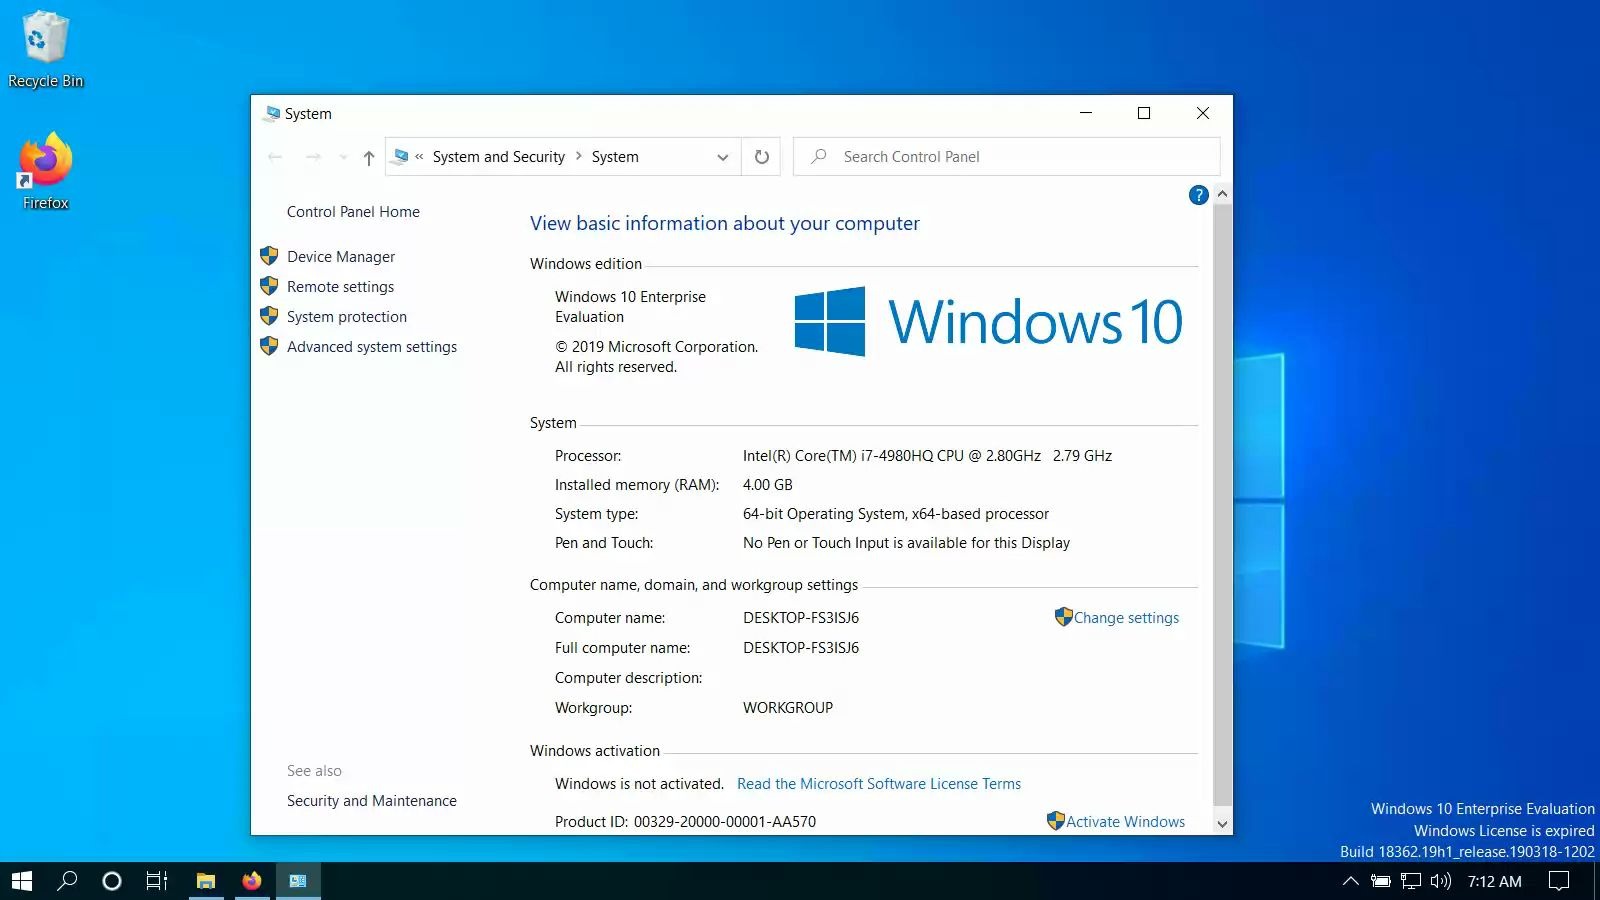Open Advanced system settings
Image resolution: width=1600 pixels, height=900 pixels.
pyautogui.click(x=371, y=347)
